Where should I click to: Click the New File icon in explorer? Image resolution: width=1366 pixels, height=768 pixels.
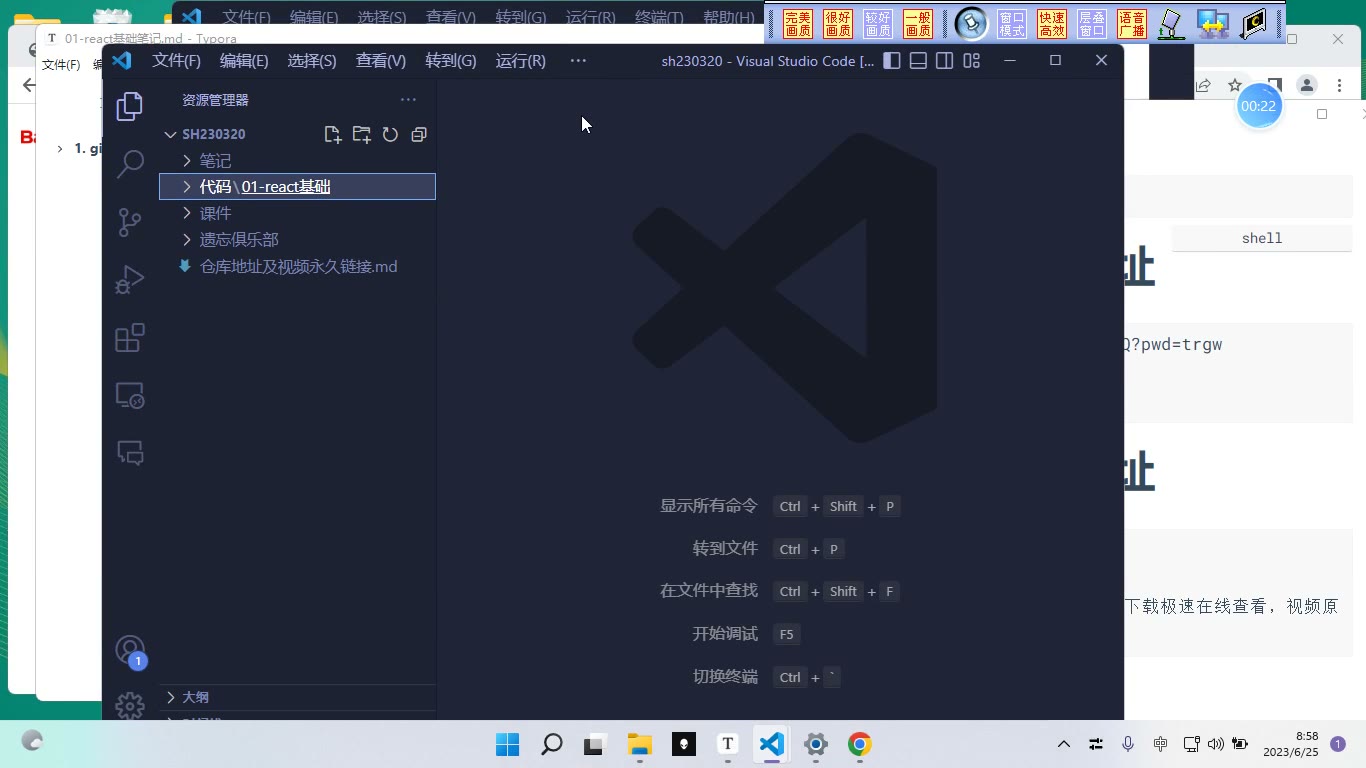tap(333, 134)
